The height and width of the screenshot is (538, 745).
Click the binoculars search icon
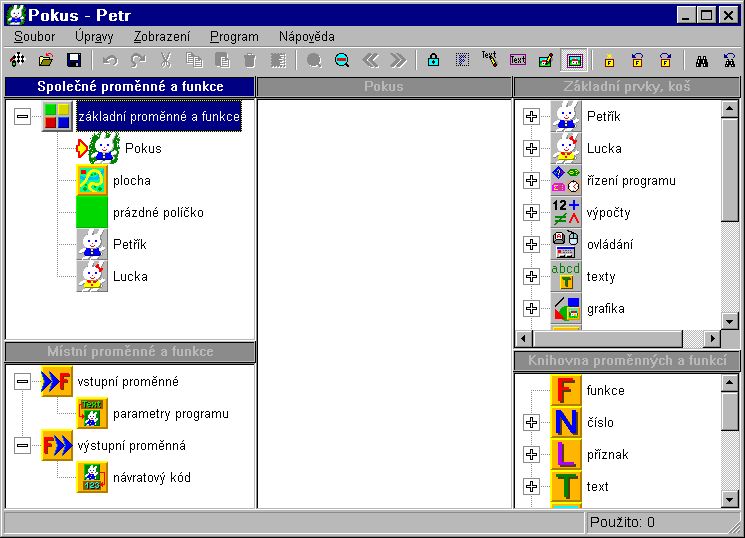tap(702, 61)
